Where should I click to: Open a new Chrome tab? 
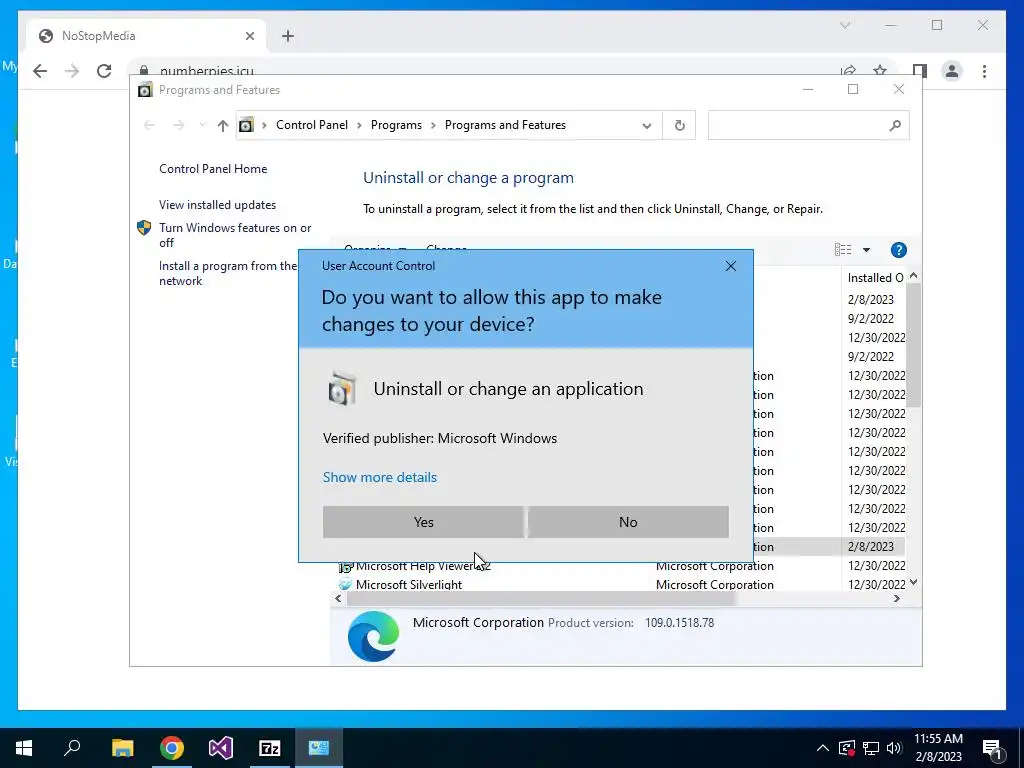point(288,36)
